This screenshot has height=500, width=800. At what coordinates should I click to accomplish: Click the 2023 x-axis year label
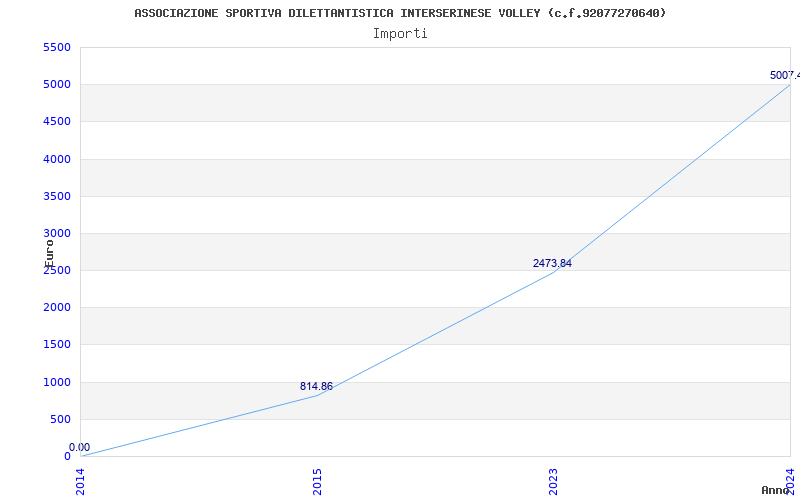point(554,482)
